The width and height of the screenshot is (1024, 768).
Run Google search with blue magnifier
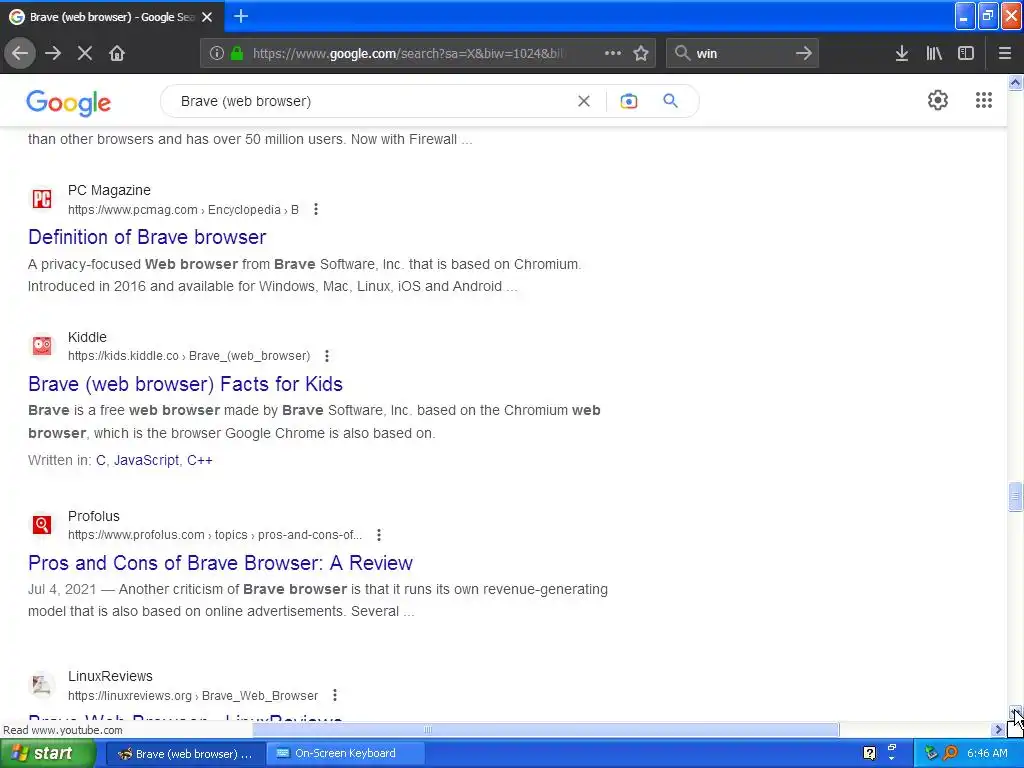point(671,101)
